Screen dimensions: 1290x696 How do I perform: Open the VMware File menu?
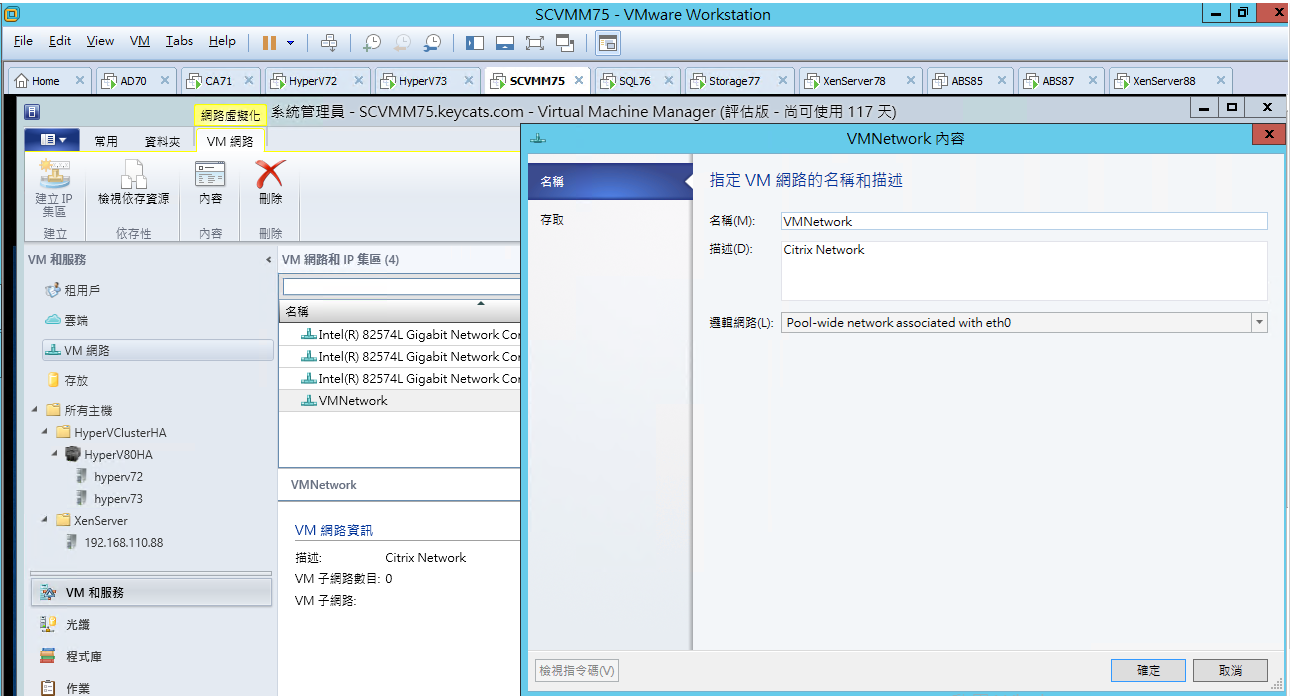[x=24, y=41]
